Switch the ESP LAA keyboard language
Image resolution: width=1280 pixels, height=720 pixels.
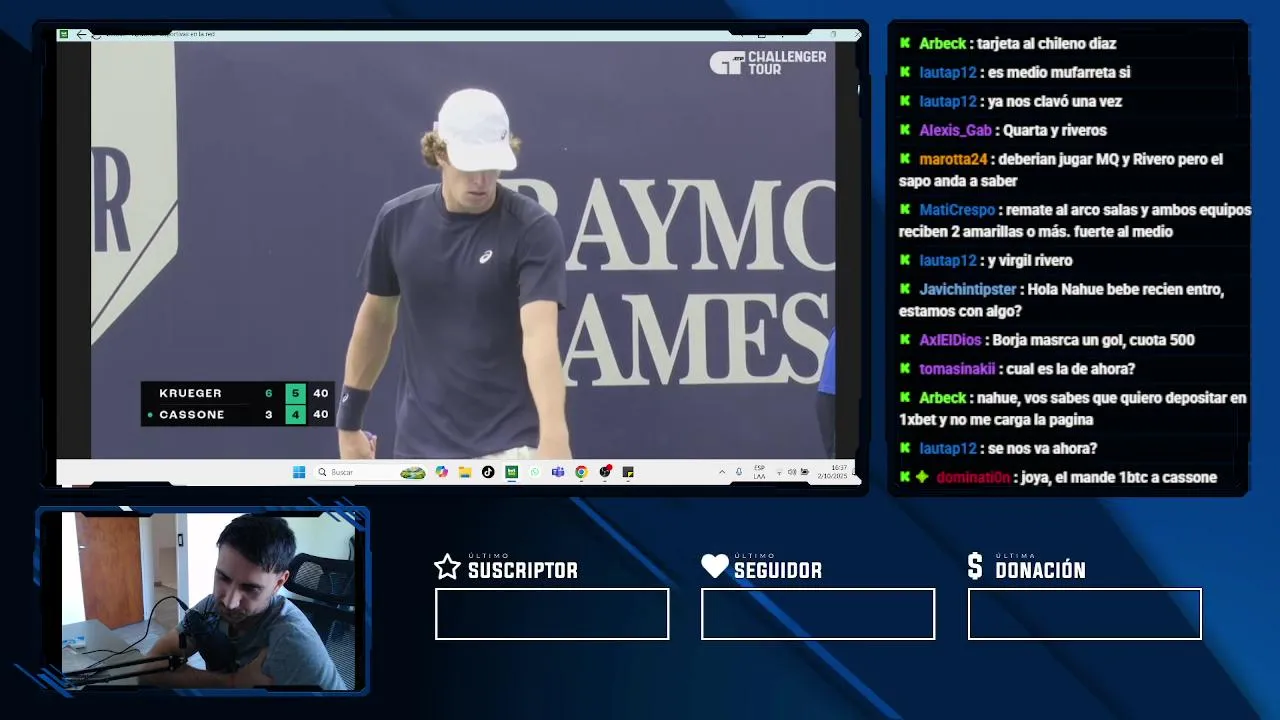click(x=759, y=472)
